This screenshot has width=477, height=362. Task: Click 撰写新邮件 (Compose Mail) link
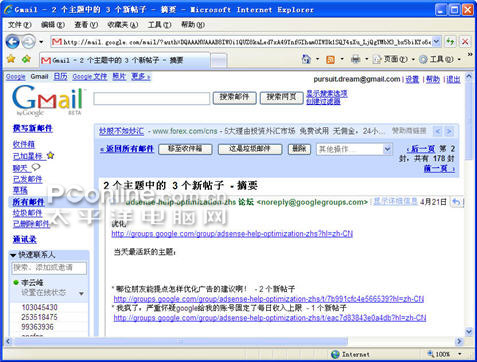33,128
